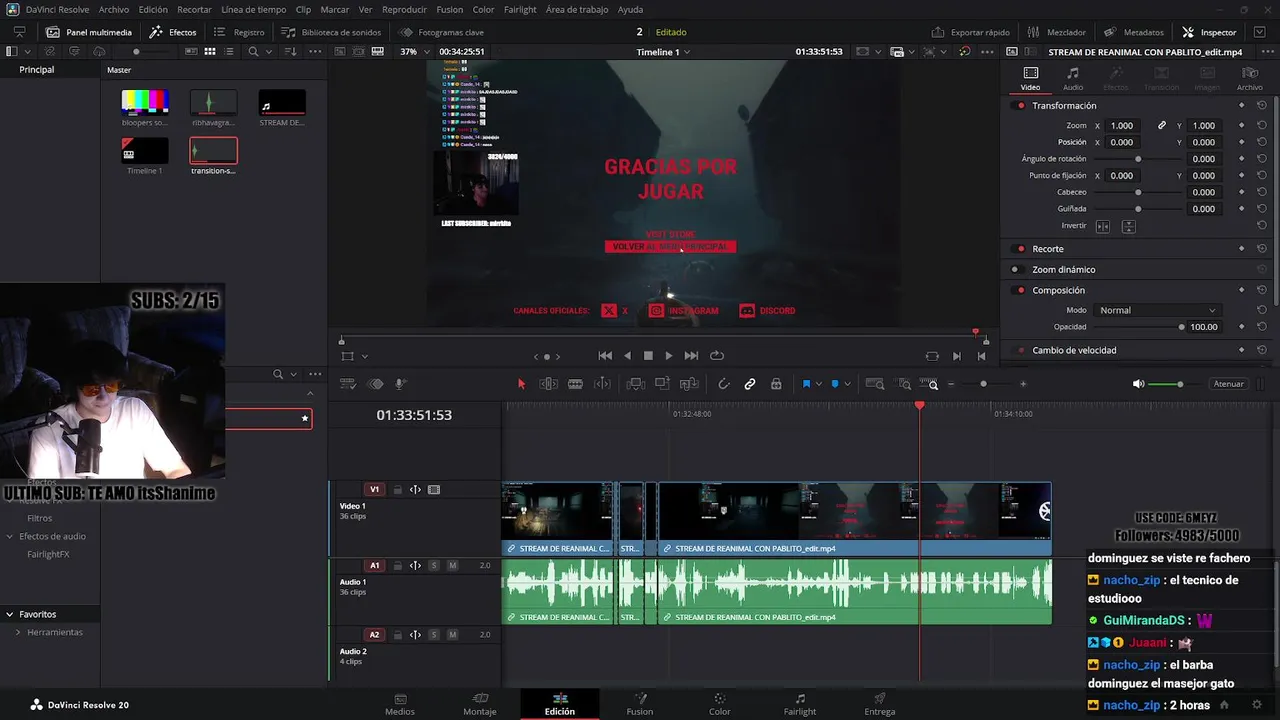Switch to the Archivo inspector tab
The image size is (1280, 720).
click(1250, 79)
